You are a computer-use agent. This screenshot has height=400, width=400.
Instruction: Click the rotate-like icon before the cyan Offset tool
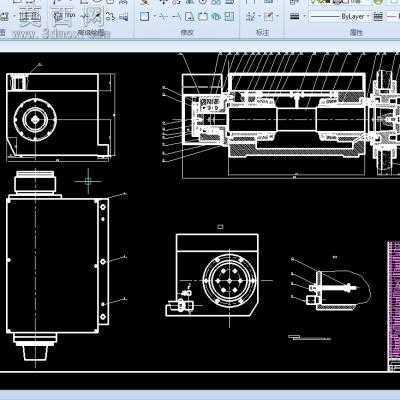coord(203,16)
